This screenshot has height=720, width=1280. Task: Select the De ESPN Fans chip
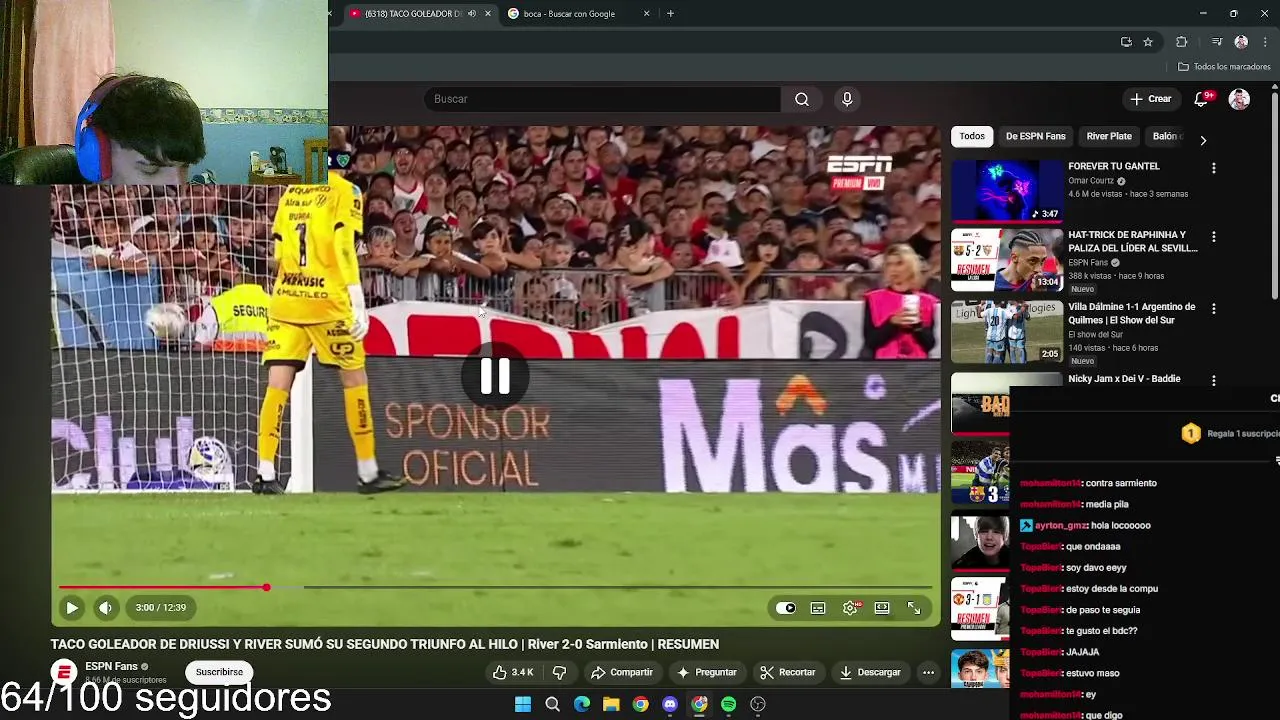point(1035,136)
